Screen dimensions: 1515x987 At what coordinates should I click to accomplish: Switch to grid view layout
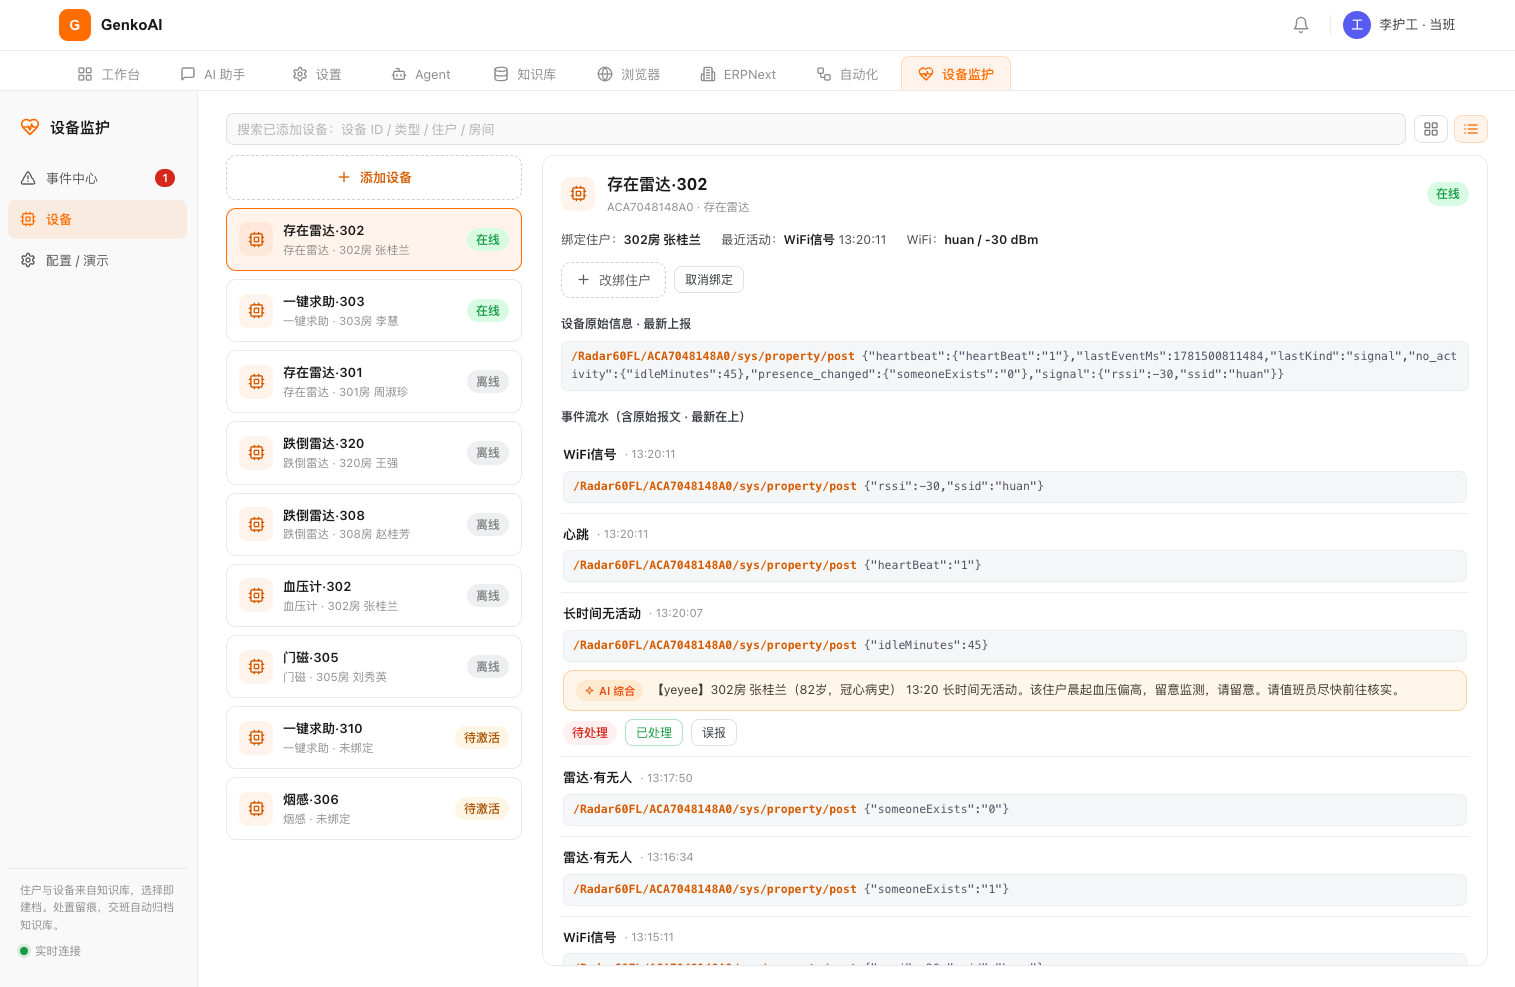[x=1431, y=129]
